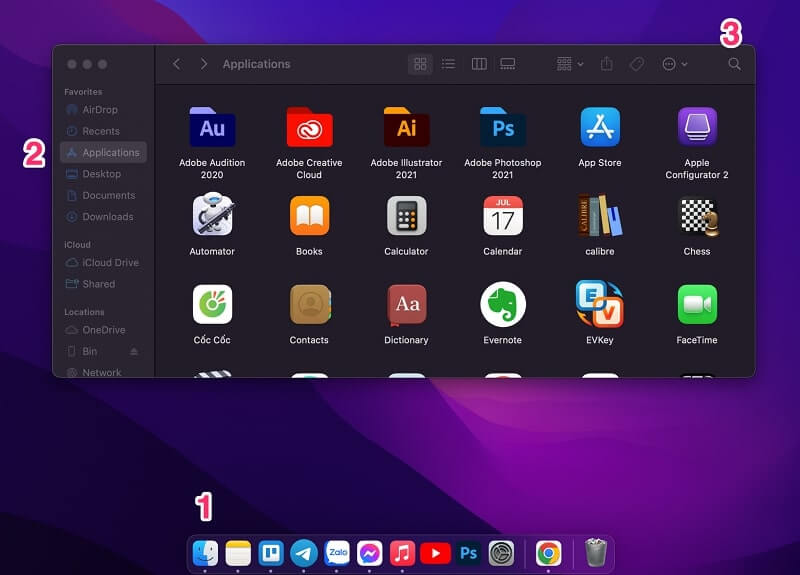Open Finder from the Dock
Image resolution: width=800 pixels, height=575 pixels.
[206, 552]
